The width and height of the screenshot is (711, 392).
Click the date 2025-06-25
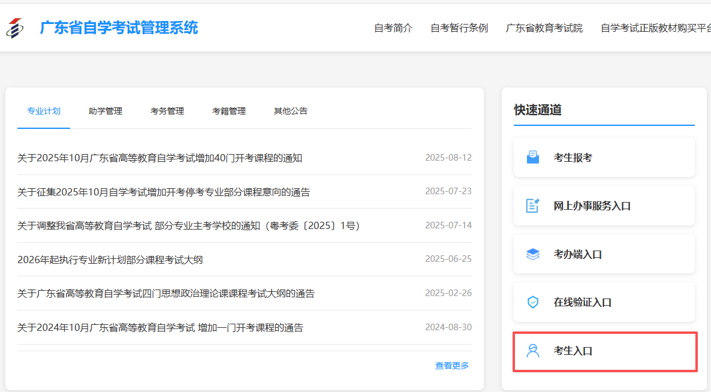click(x=448, y=259)
